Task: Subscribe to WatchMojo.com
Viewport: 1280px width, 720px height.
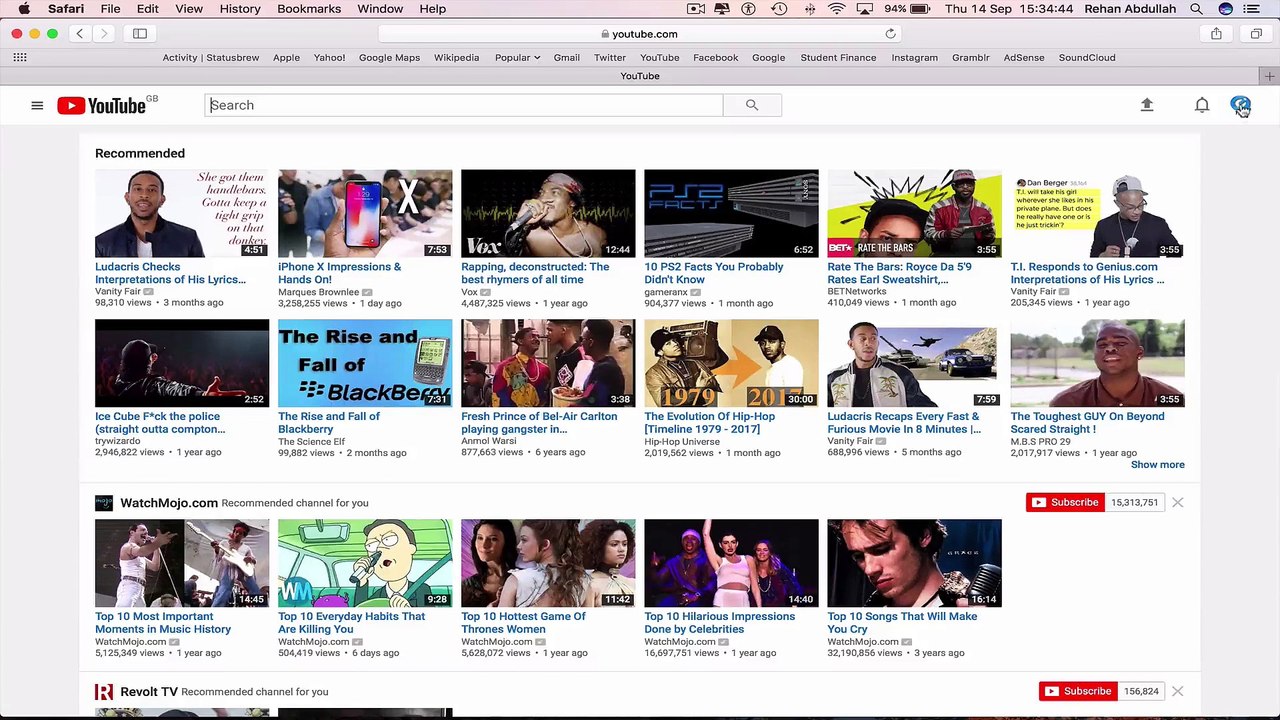Action: [x=1065, y=502]
